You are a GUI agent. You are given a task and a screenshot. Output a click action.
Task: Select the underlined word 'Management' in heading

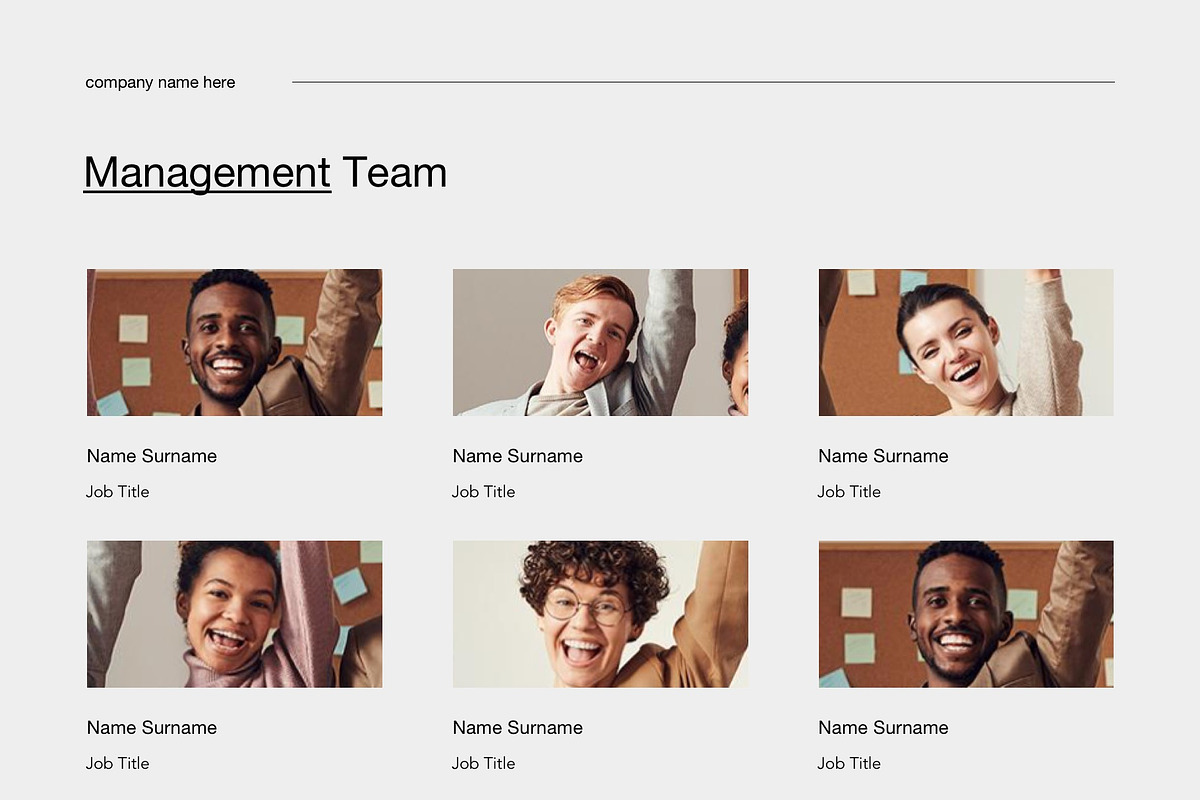tap(207, 173)
